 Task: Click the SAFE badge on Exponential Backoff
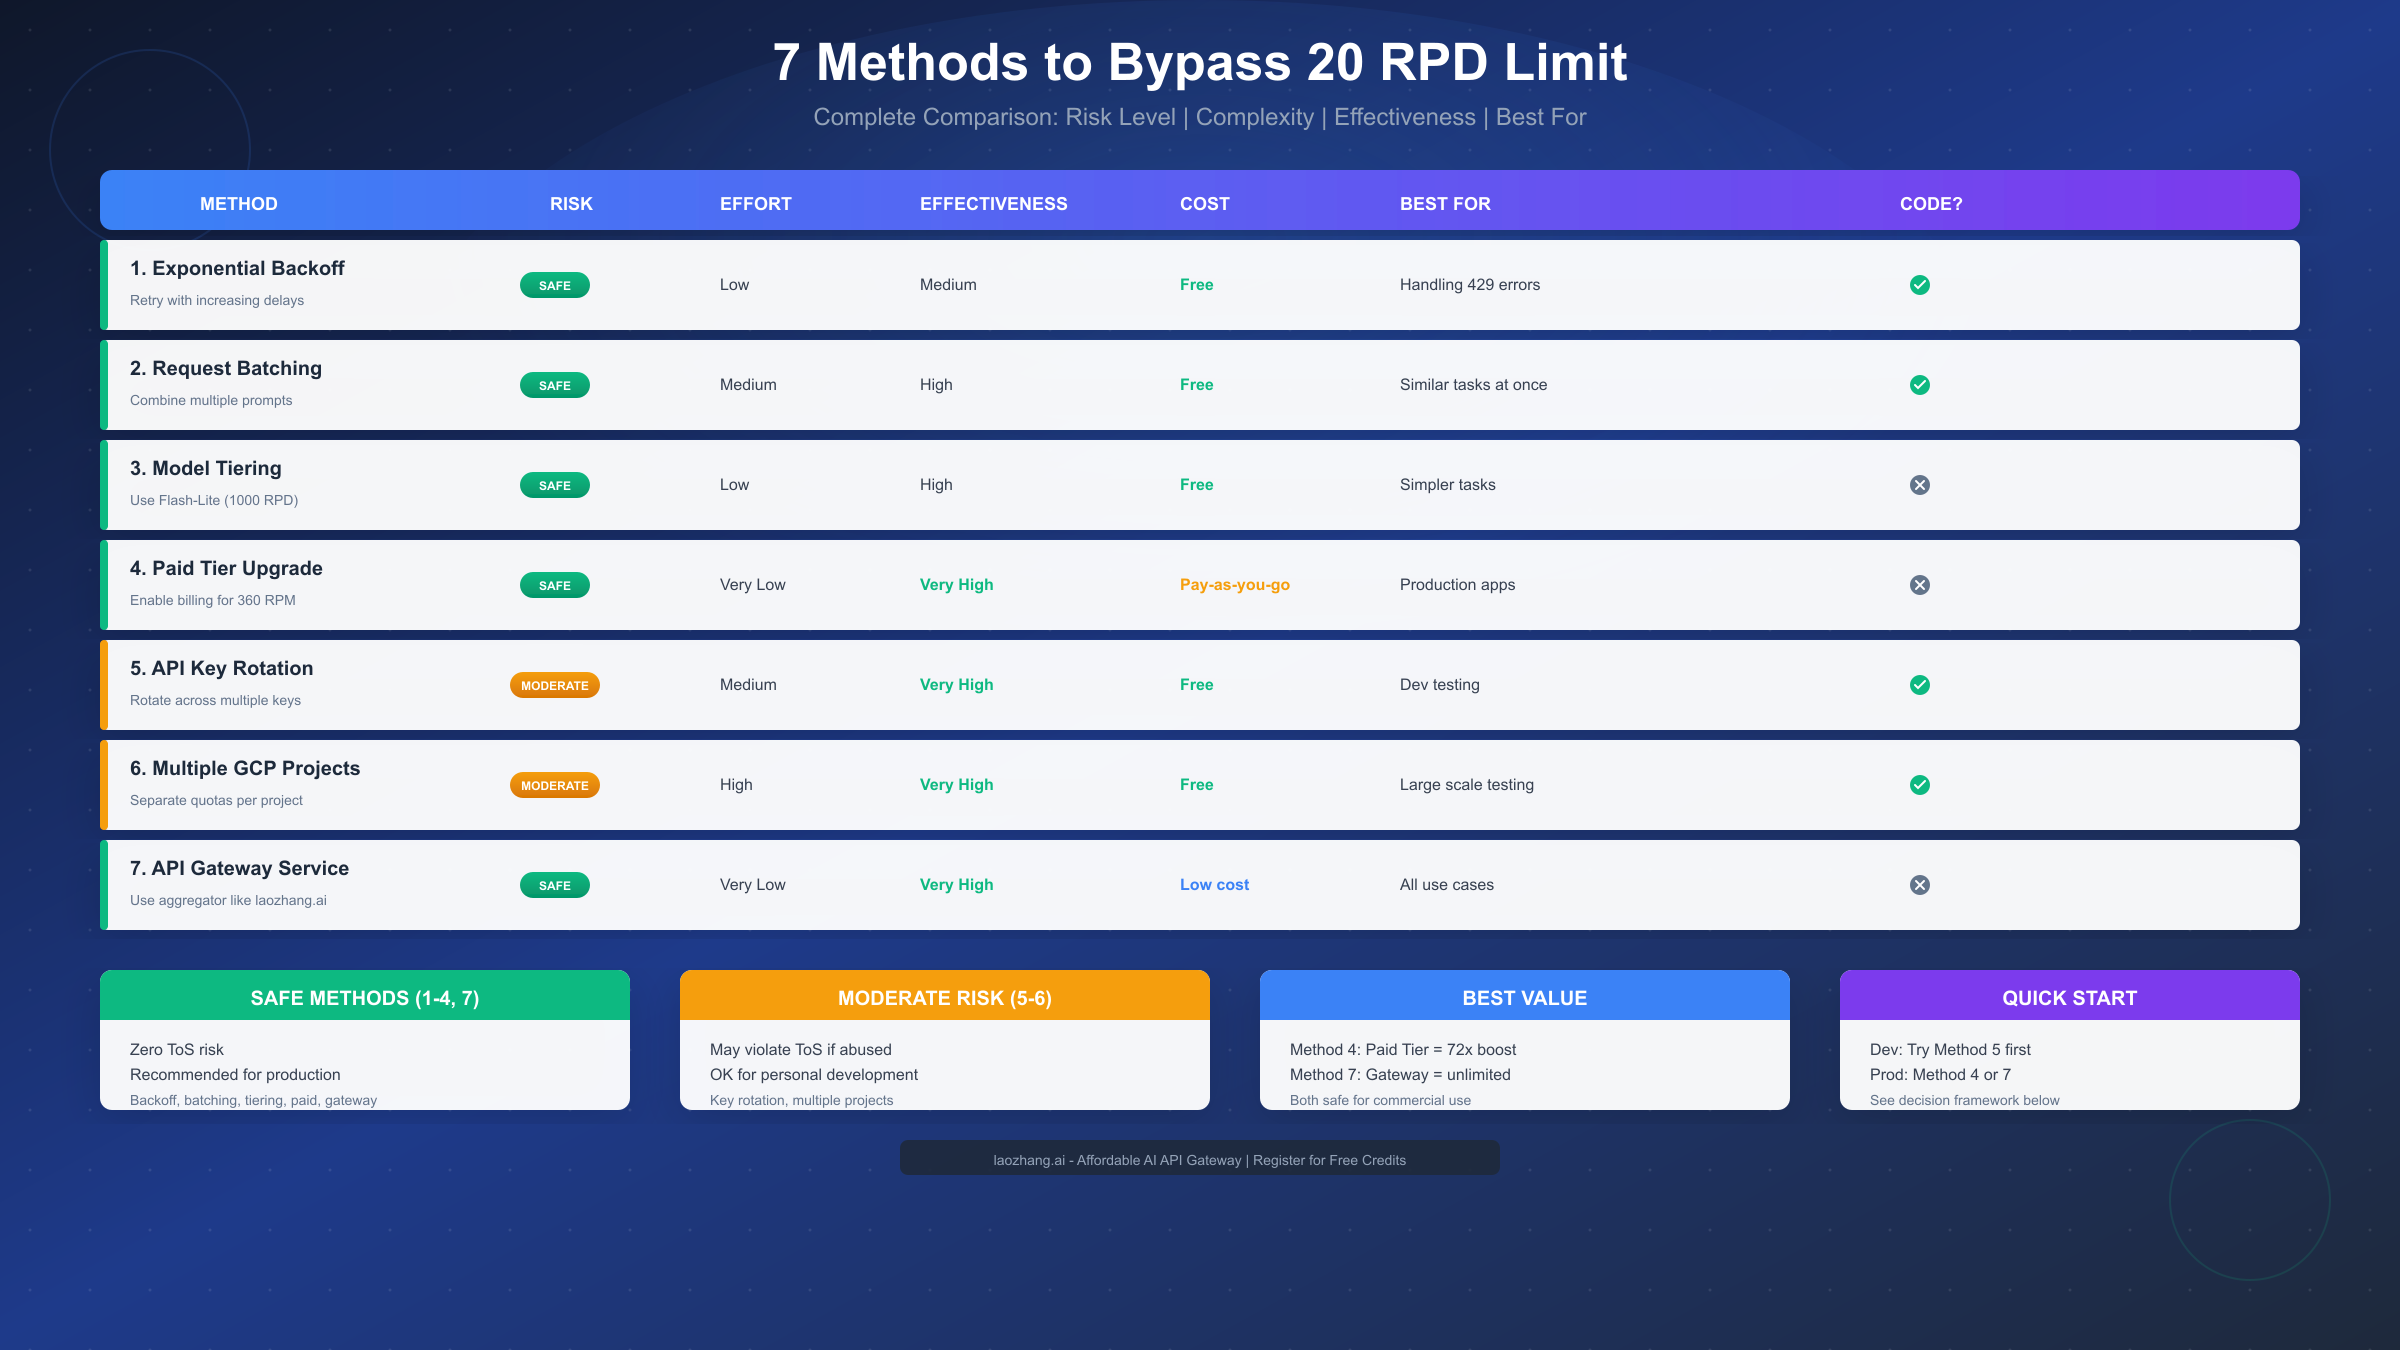coord(554,285)
